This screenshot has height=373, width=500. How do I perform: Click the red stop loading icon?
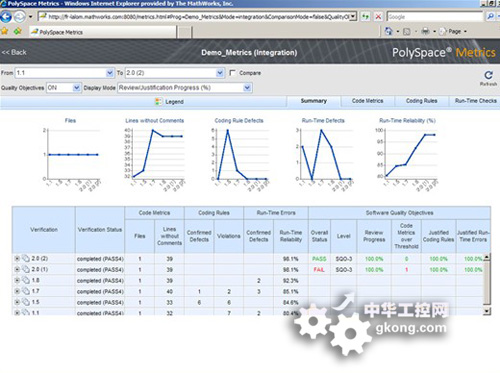378,17
